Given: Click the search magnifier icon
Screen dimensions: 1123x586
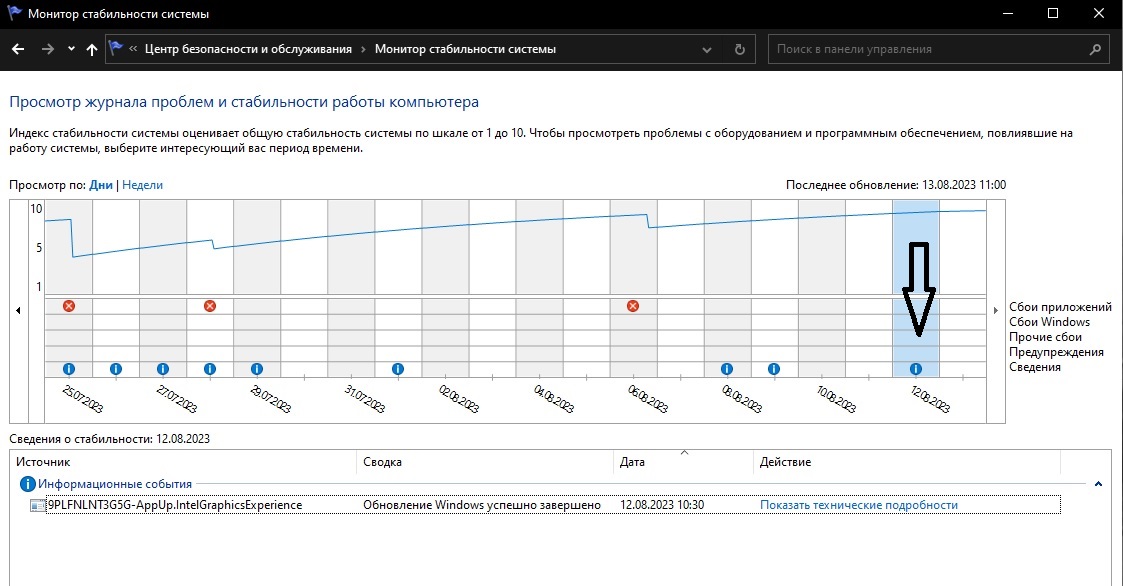Looking at the screenshot, I should [1095, 49].
